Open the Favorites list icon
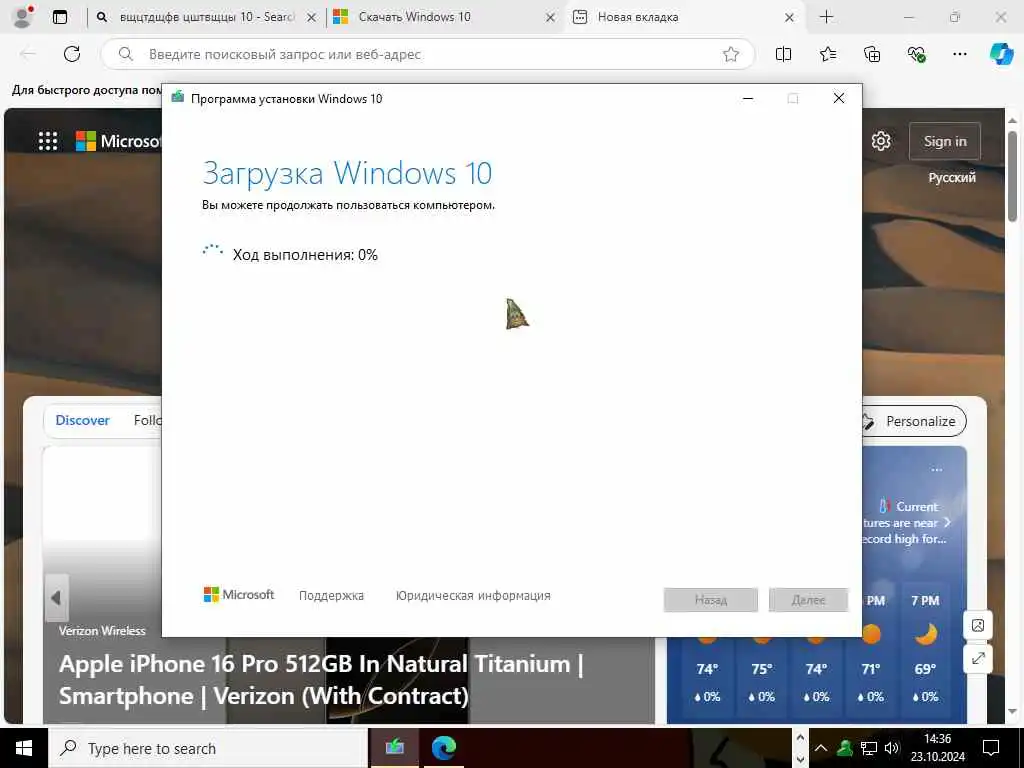Viewport: 1024px width, 768px height. [x=828, y=54]
